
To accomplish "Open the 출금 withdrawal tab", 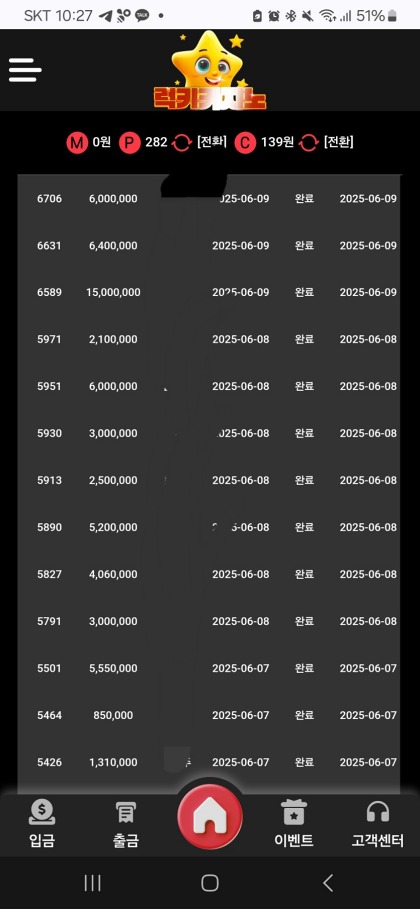I will (126, 823).
